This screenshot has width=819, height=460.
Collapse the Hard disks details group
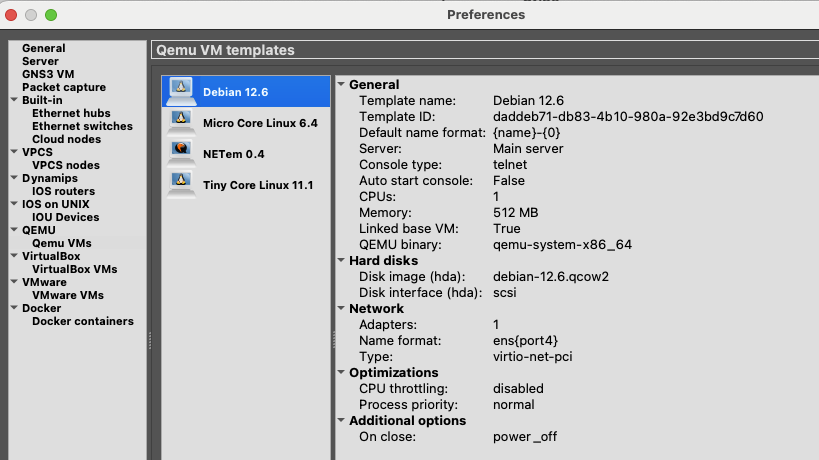pyautogui.click(x=341, y=260)
